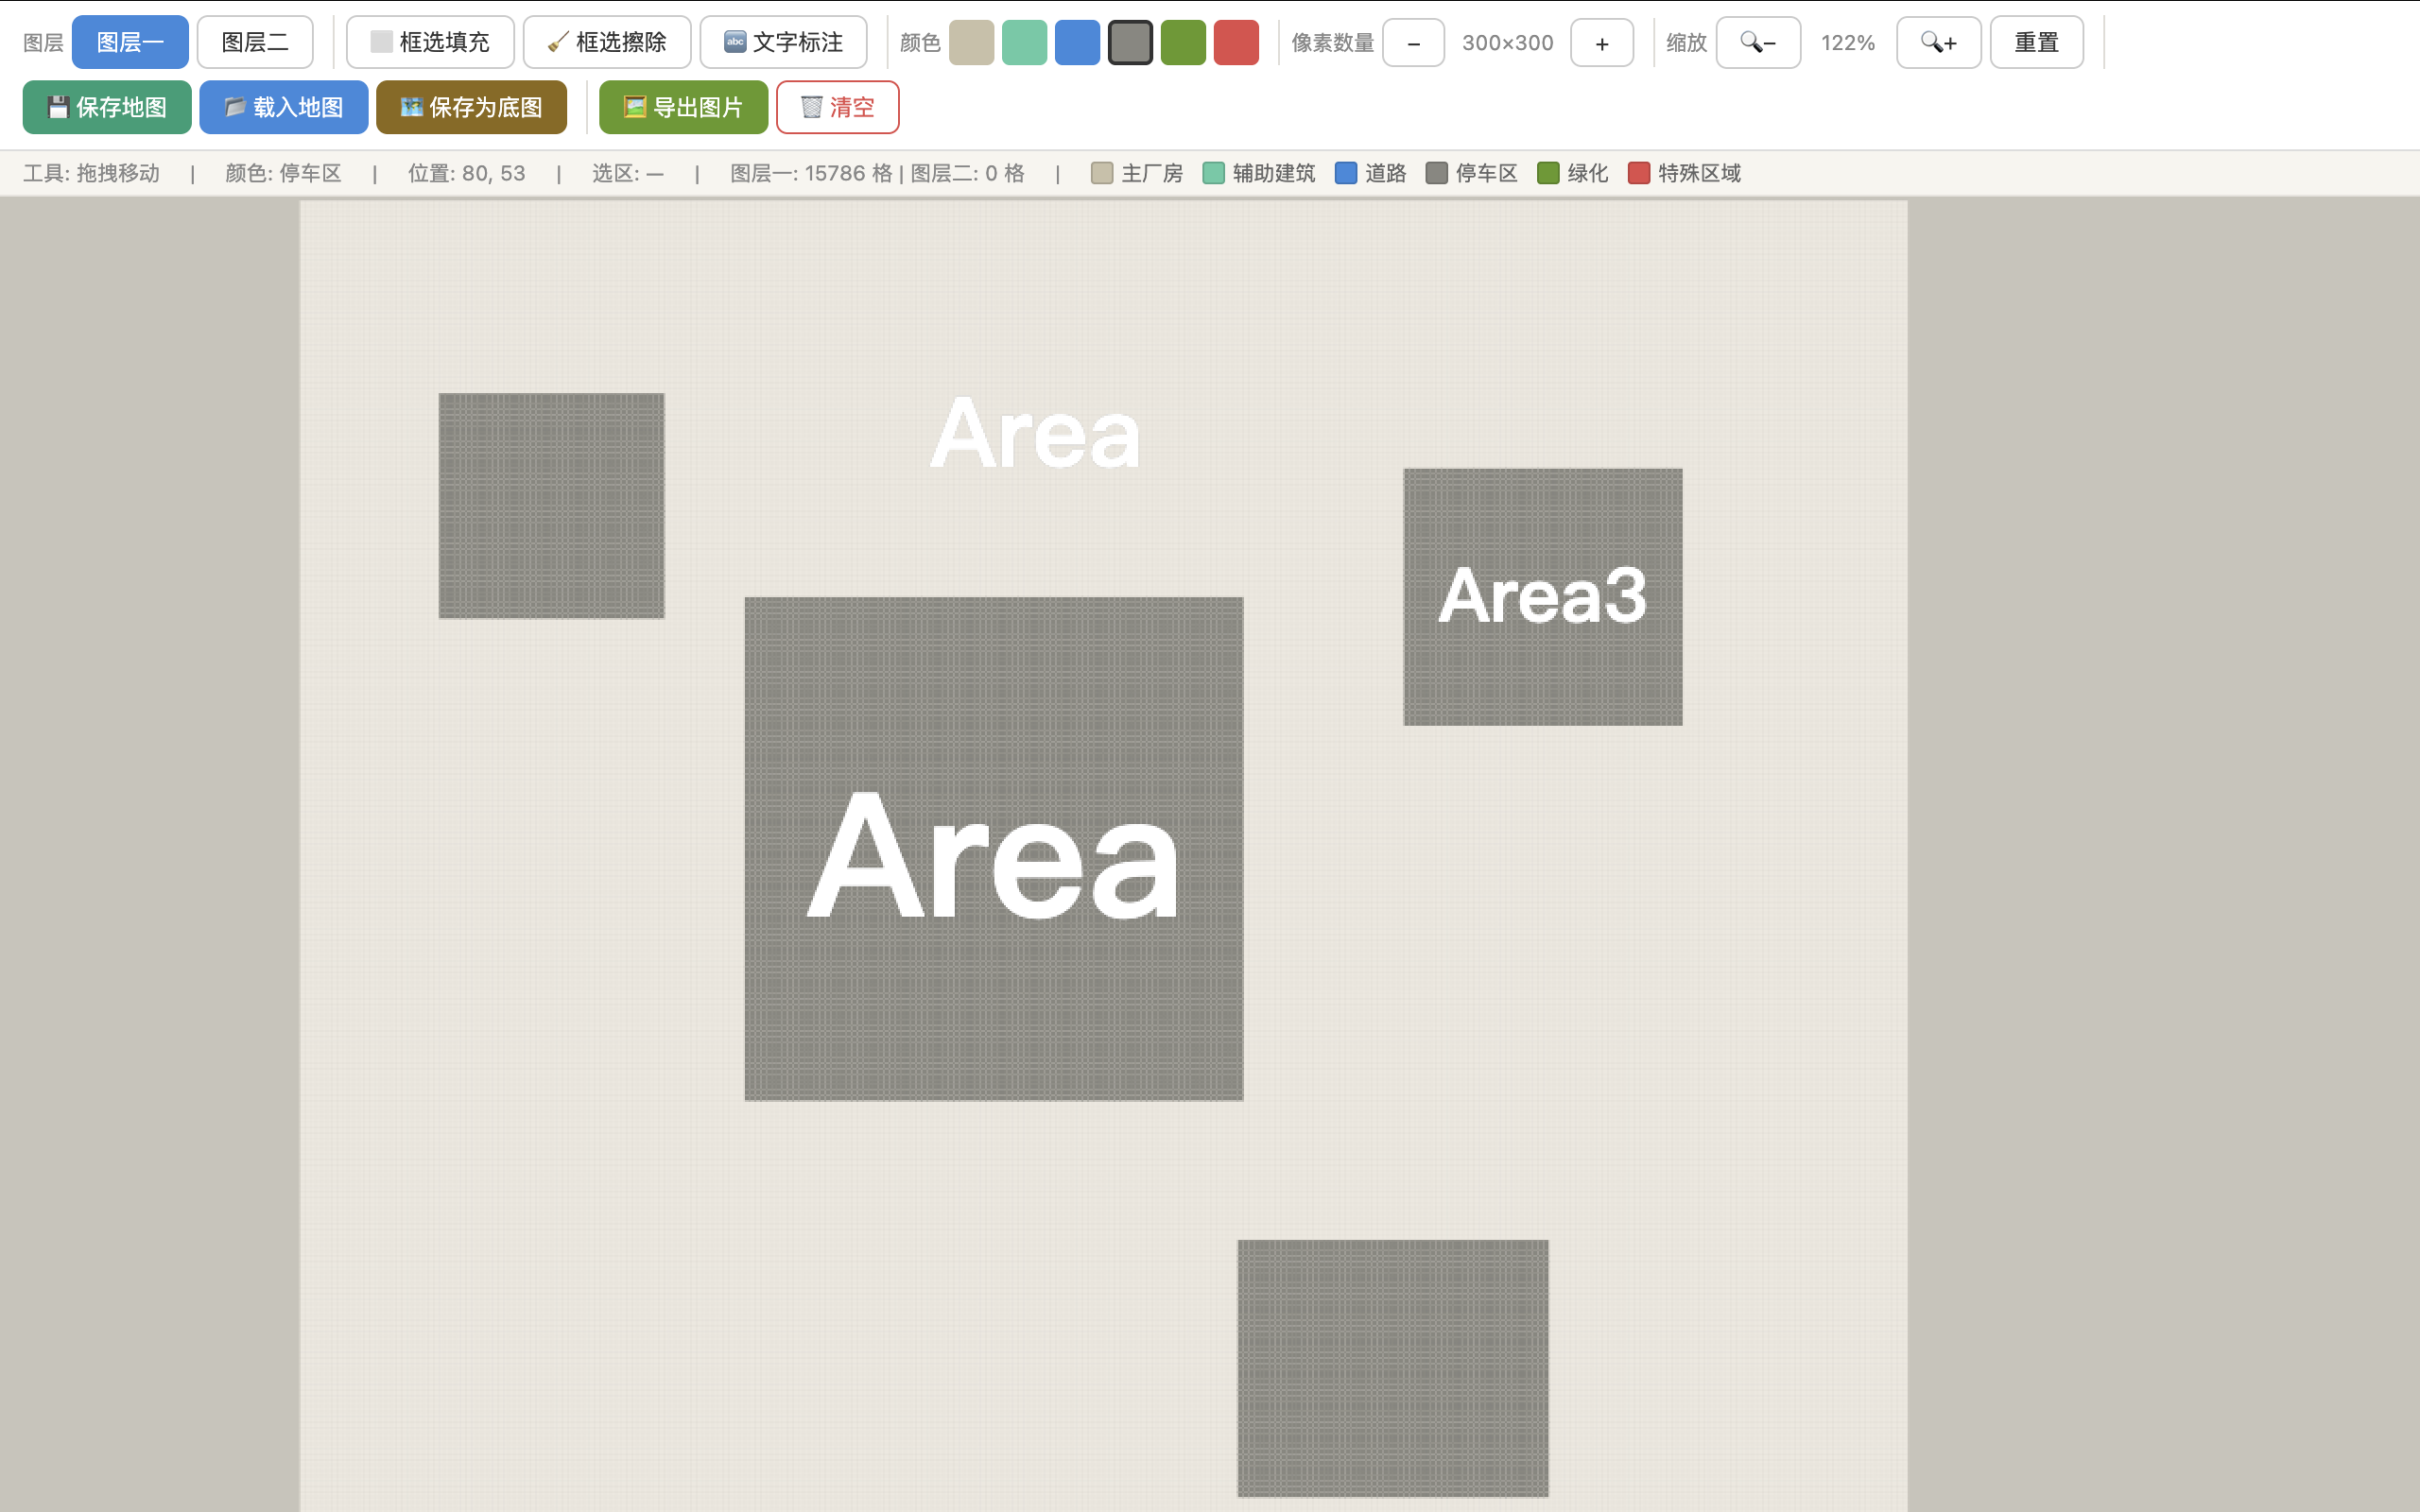Click the gray block without label at upper left
This screenshot has height=1512, width=2420.
551,505
